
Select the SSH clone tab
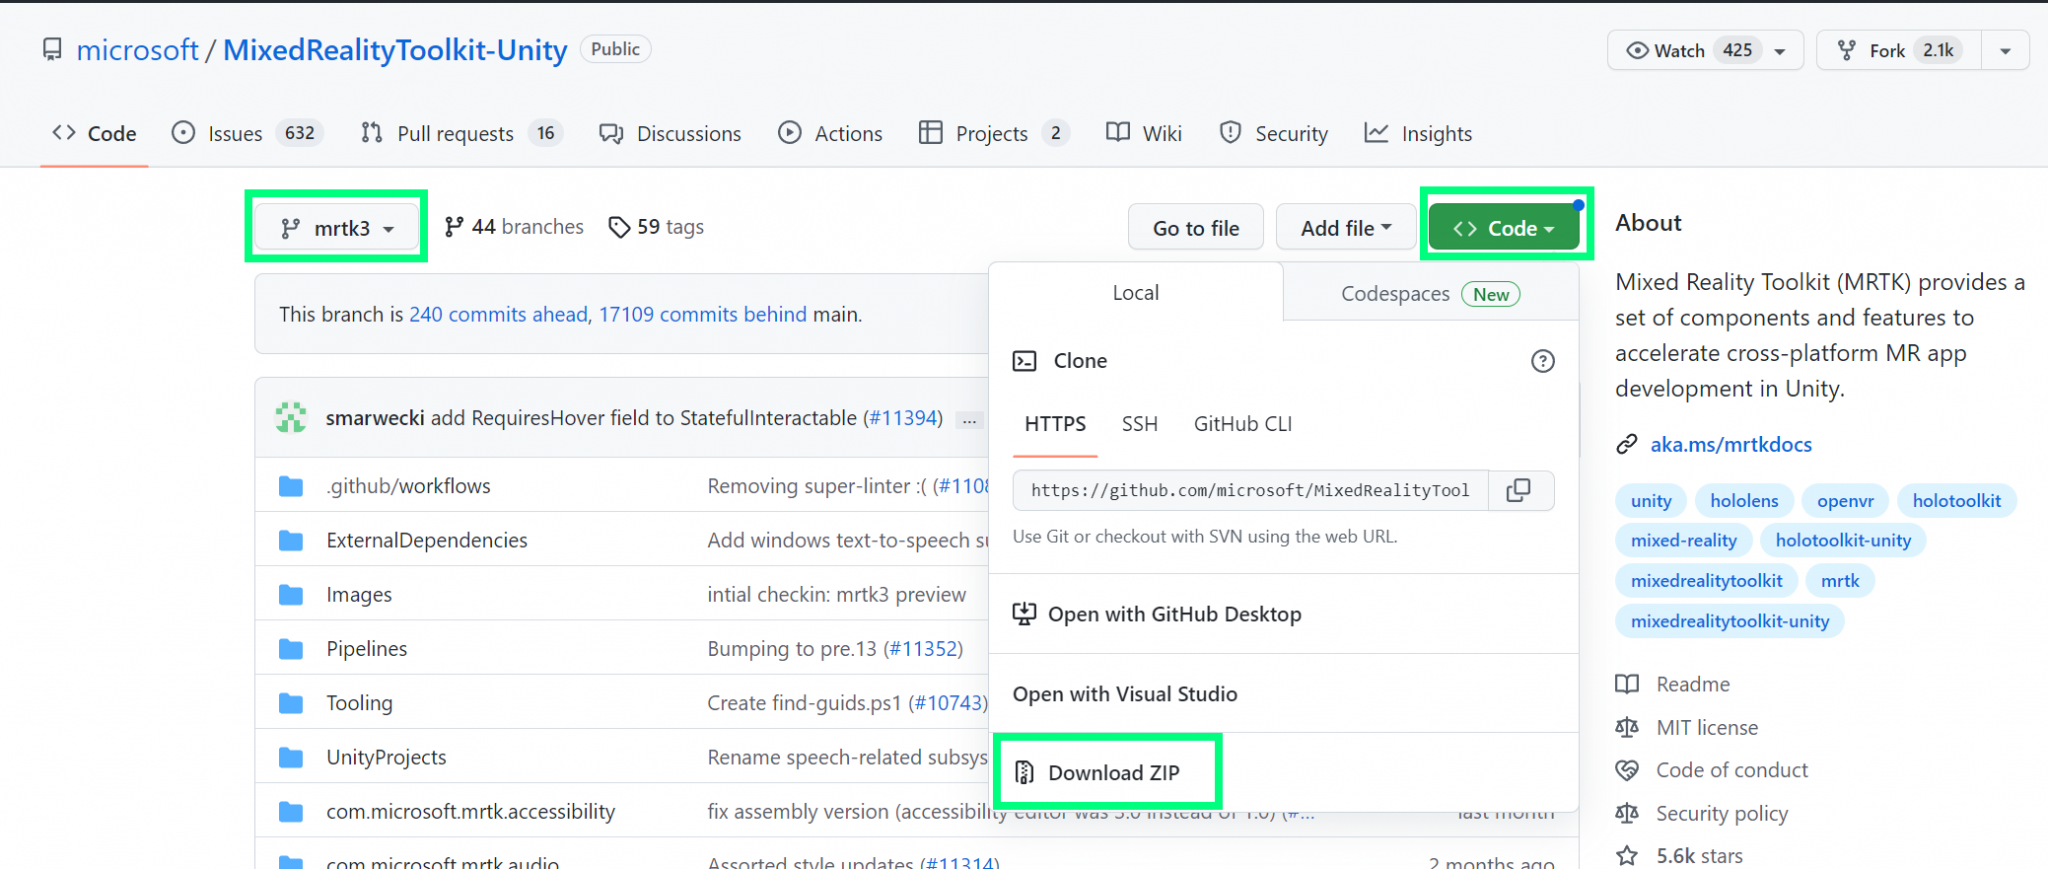pyautogui.click(x=1139, y=424)
